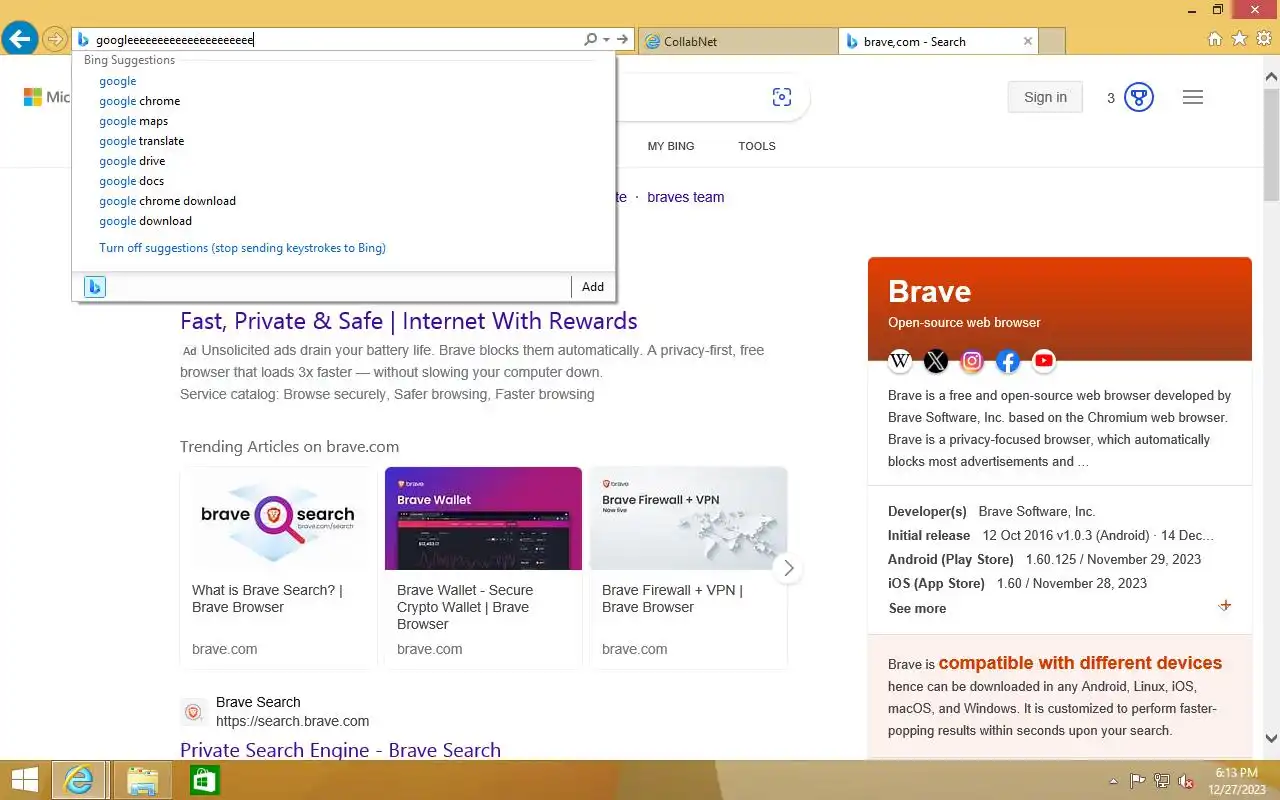Open Brave's Wikipedia icon

click(x=900, y=361)
